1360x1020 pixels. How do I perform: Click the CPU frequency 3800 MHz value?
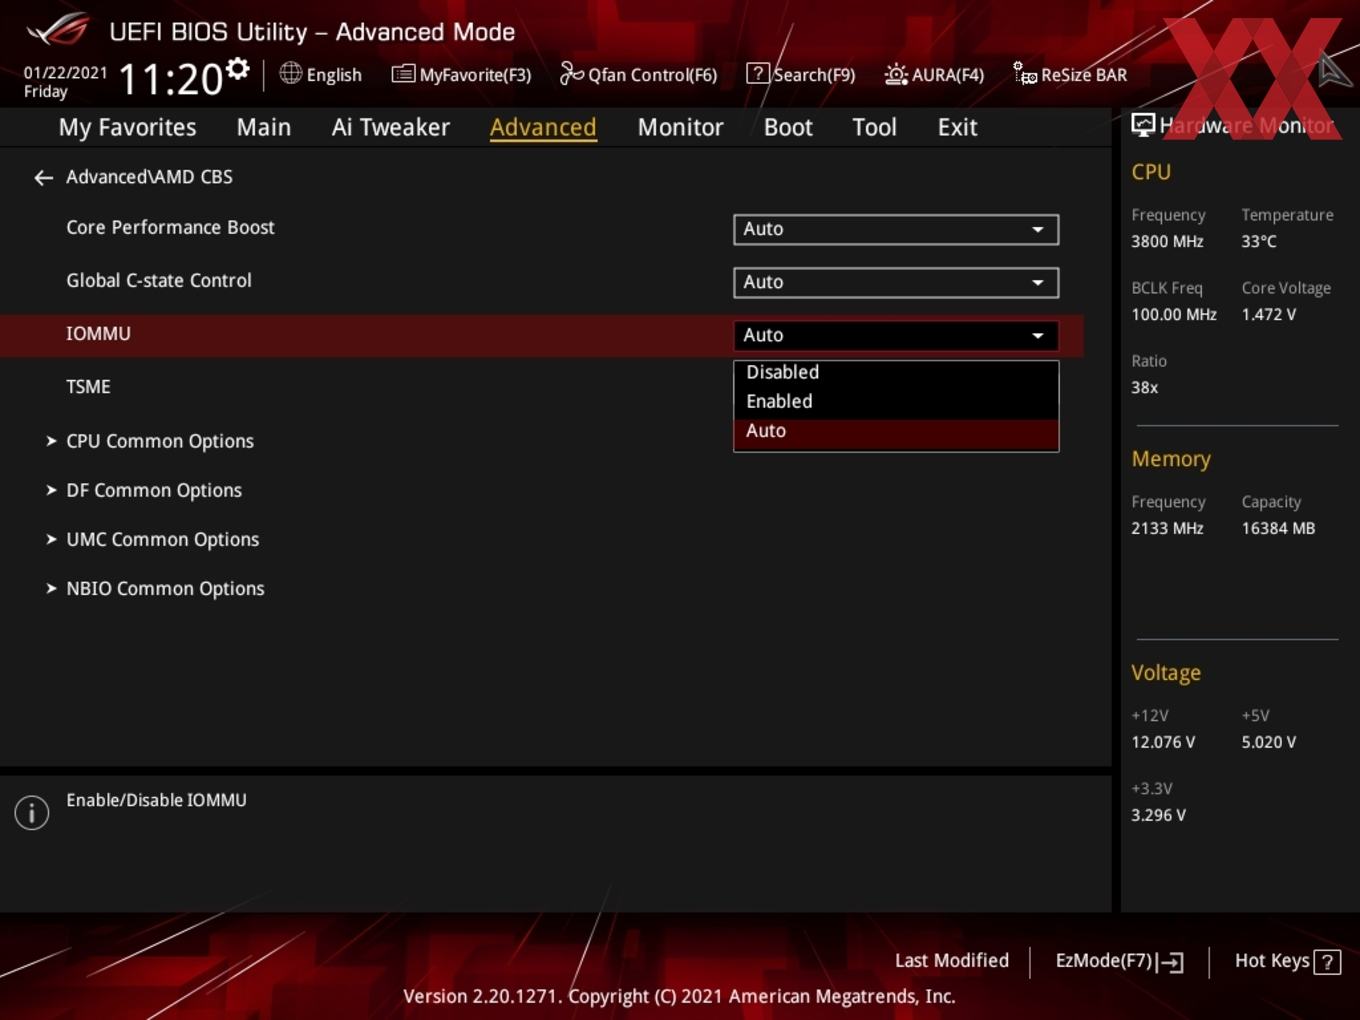tap(1167, 241)
